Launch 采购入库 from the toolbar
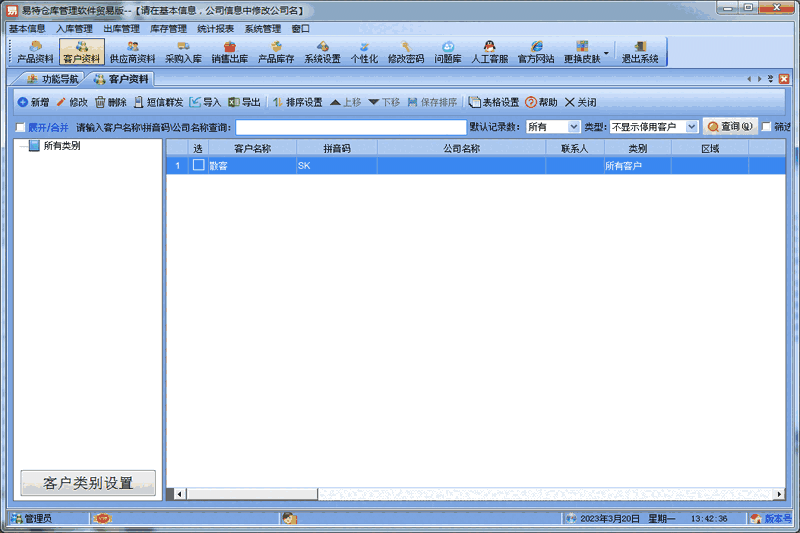Viewport: 800px width, 533px height. point(184,52)
